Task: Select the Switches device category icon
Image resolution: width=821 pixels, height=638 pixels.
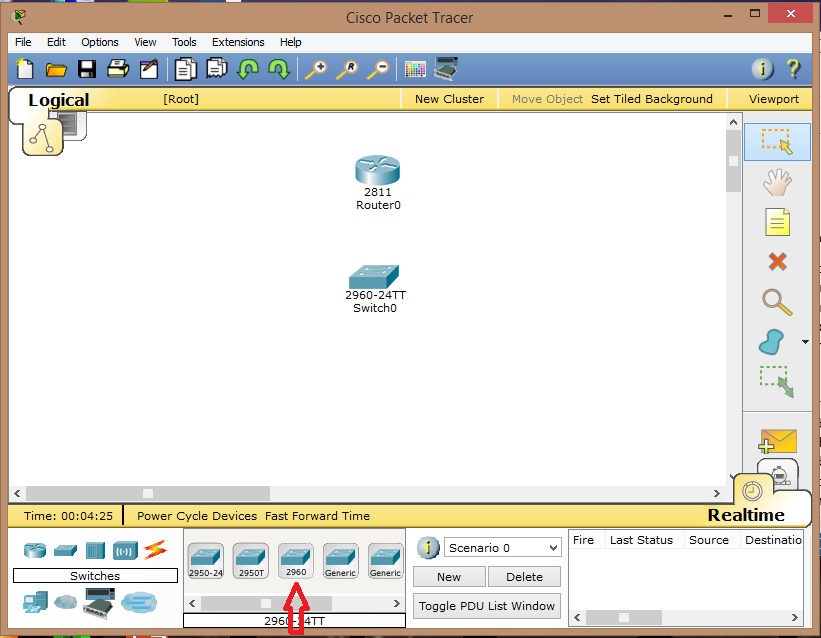Action: [65, 551]
